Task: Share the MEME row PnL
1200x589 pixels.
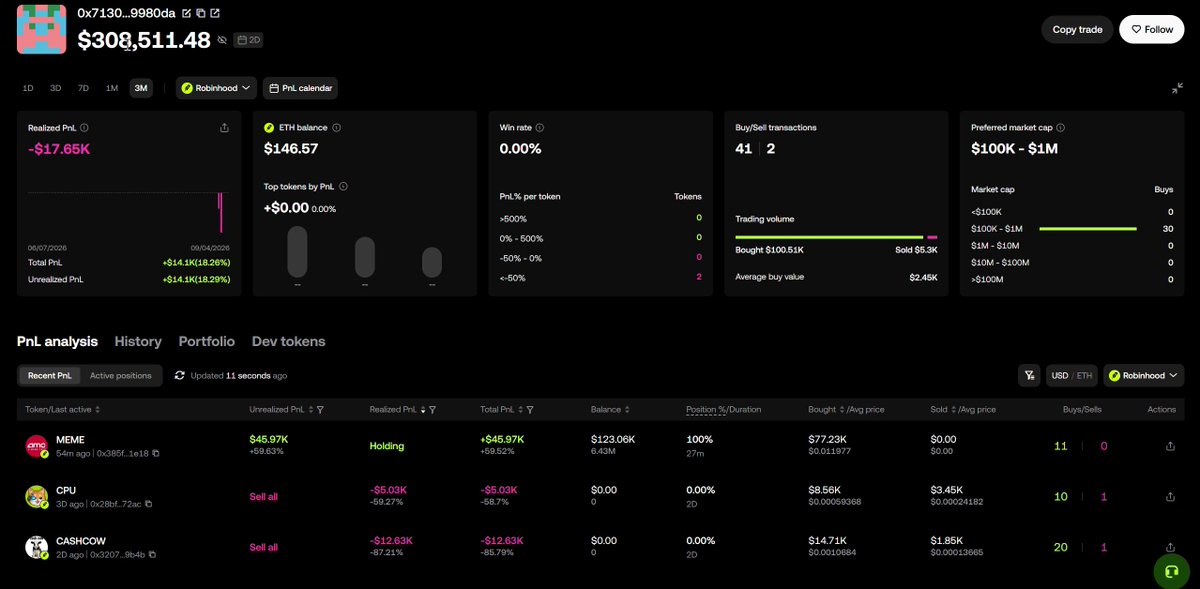Action: click(x=1170, y=446)
